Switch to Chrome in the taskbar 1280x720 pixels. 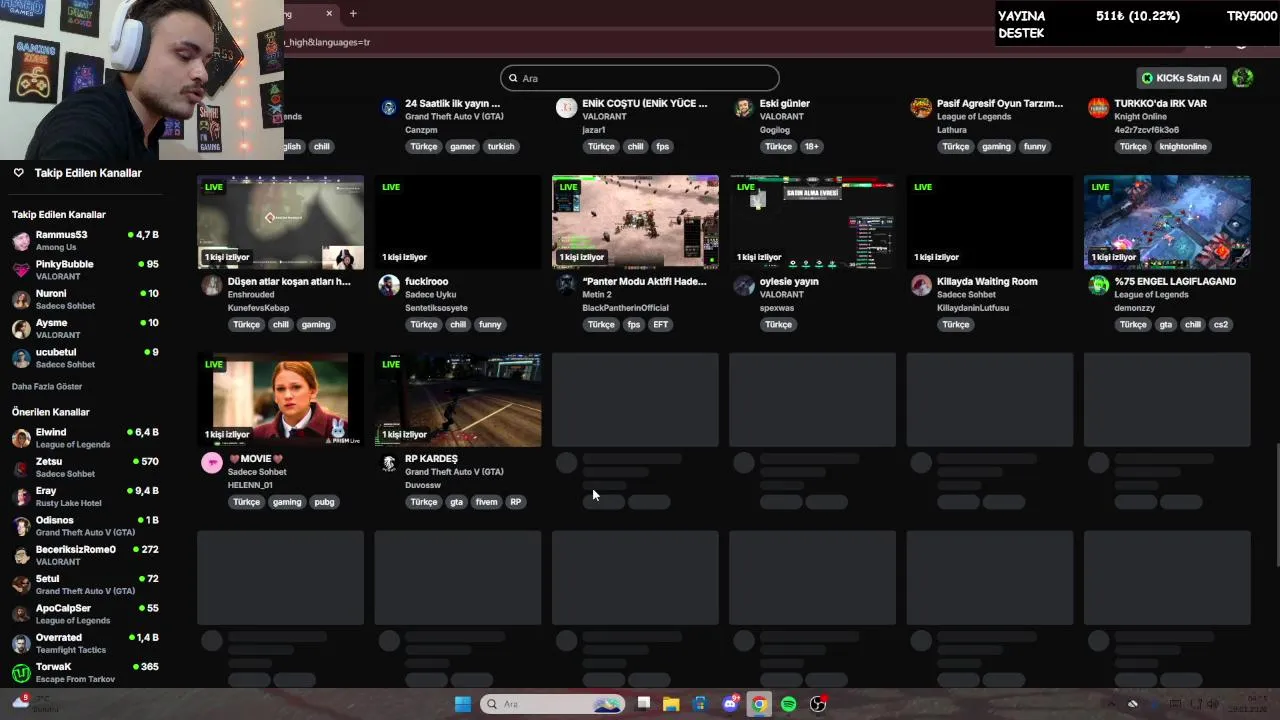coord(759,704)
